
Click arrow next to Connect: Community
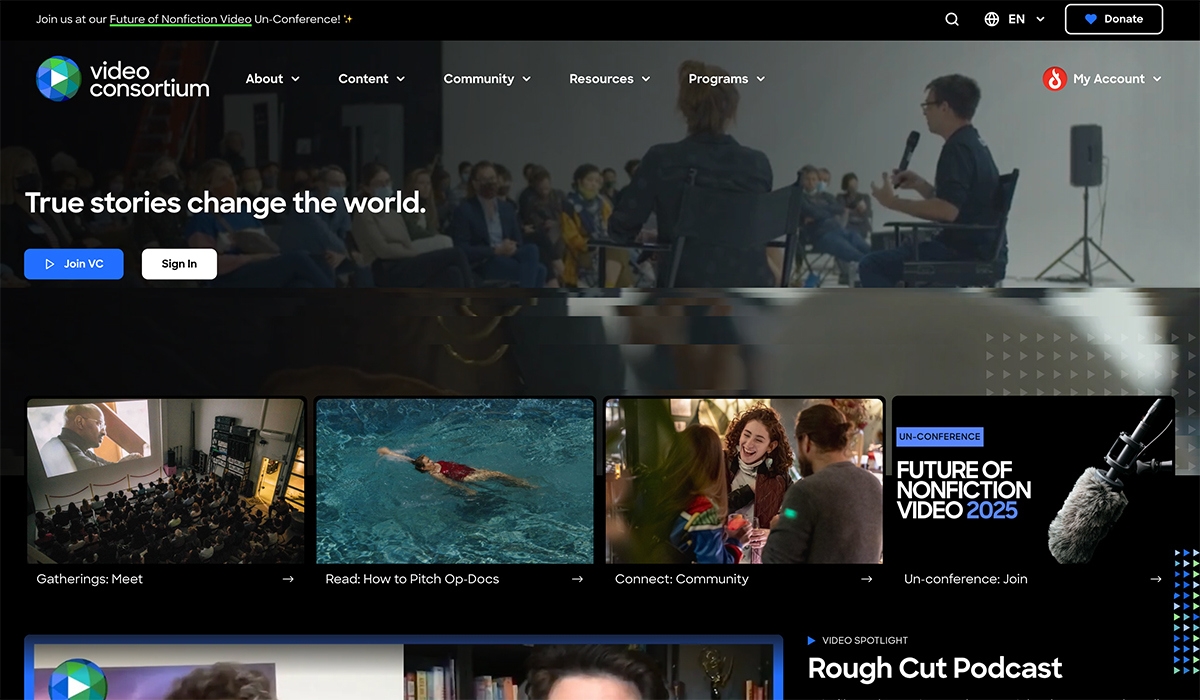866,579
